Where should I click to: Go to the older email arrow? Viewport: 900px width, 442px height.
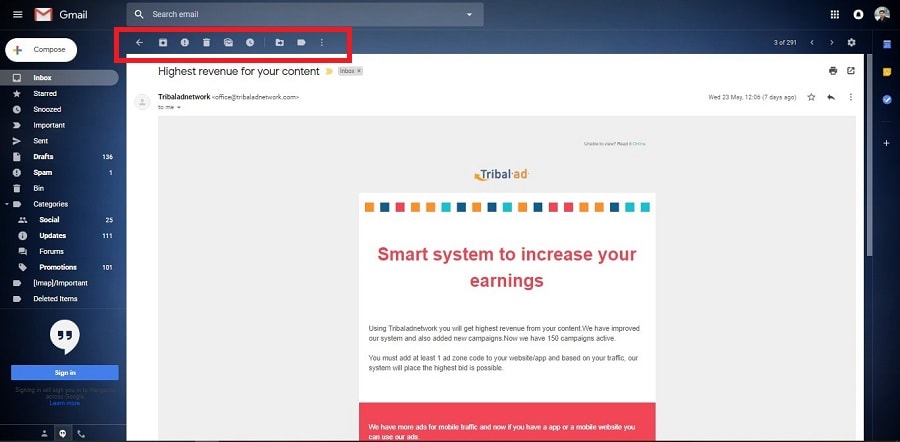(x=831, y=42)
